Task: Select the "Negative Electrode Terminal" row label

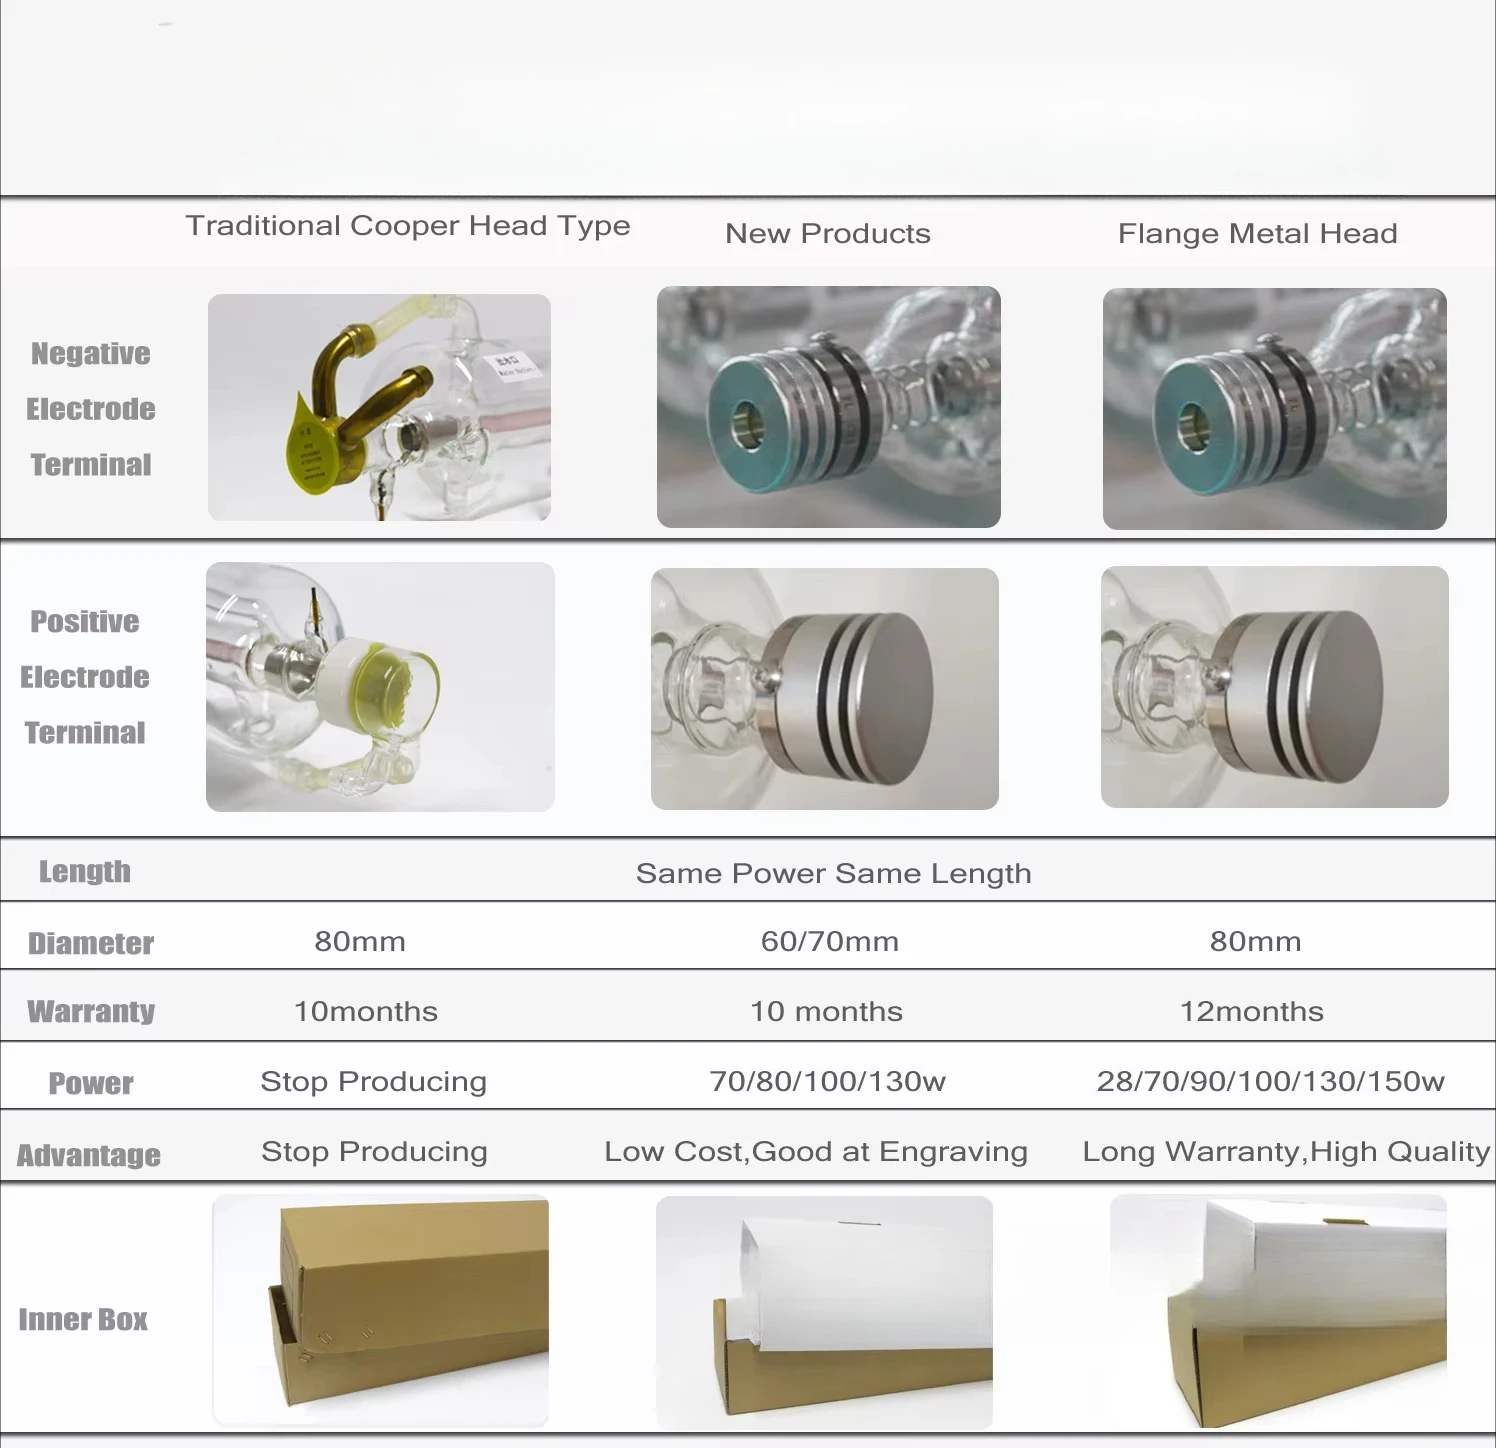Action: (x=91, y=409)
